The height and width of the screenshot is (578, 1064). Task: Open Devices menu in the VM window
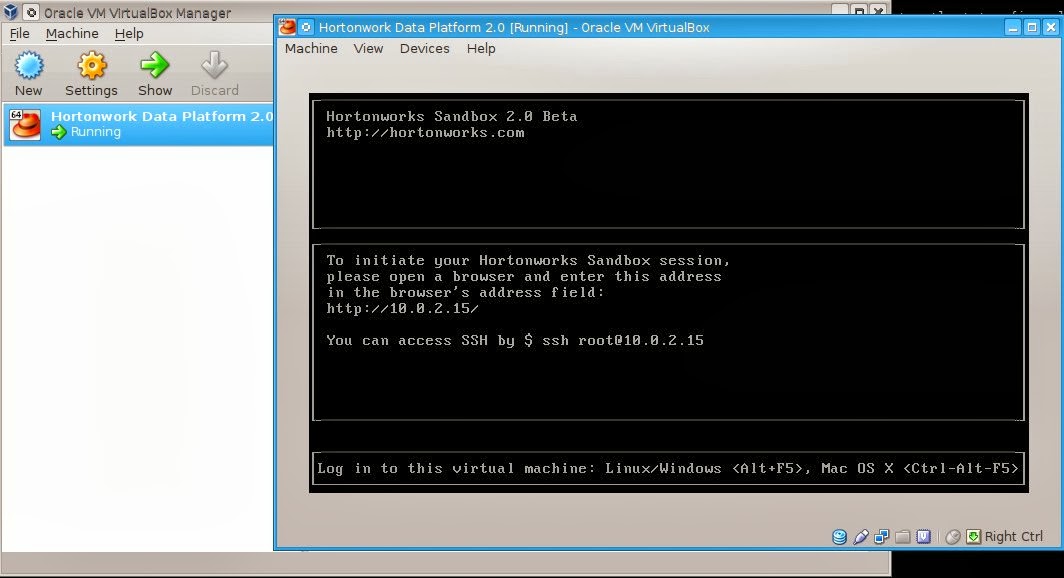point(425,48)
